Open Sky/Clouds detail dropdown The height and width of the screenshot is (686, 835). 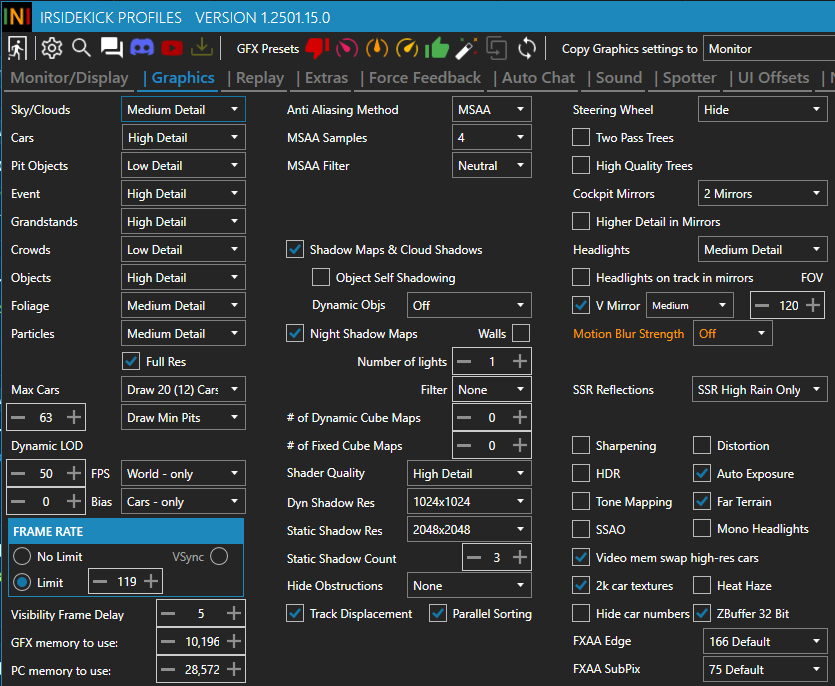click(x=183, y=109)
